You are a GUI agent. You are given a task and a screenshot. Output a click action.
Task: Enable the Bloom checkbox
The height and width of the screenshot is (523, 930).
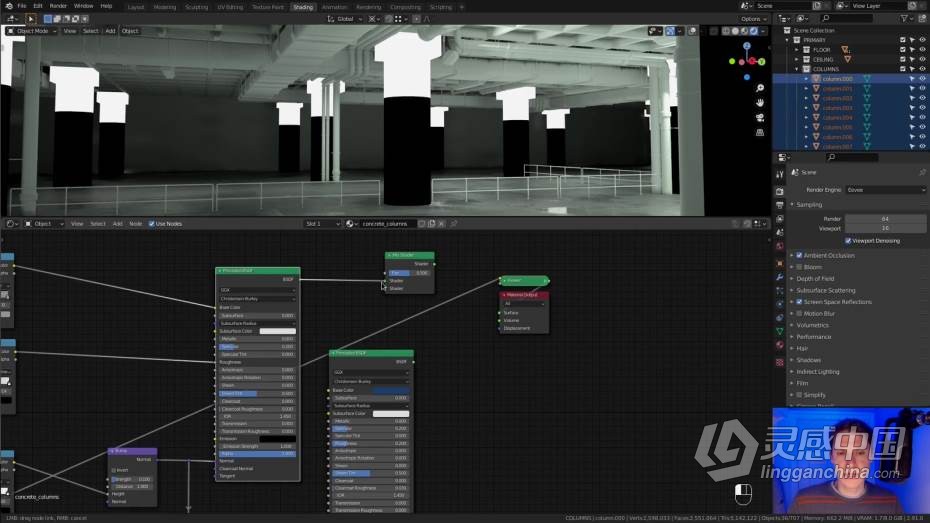(799, 267)
